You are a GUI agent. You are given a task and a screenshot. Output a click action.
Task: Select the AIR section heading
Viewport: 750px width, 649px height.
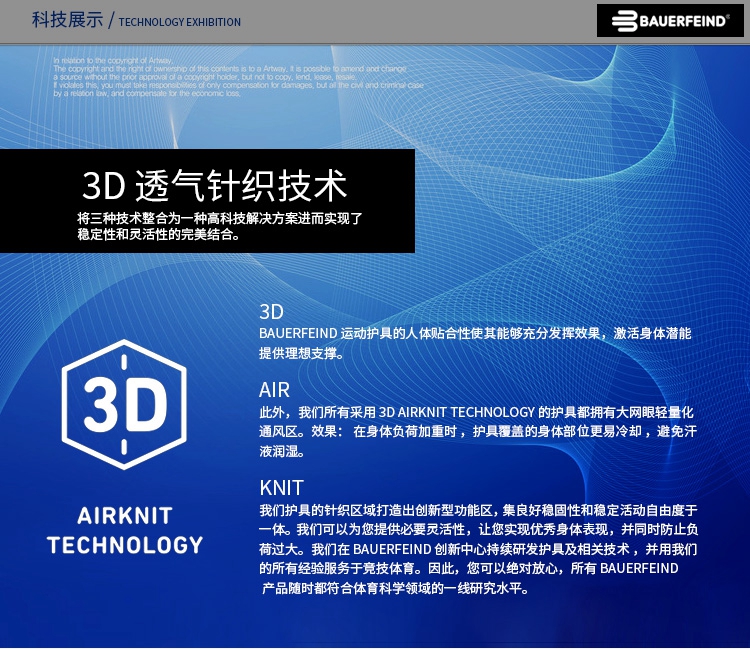click(x=274, y=390)
